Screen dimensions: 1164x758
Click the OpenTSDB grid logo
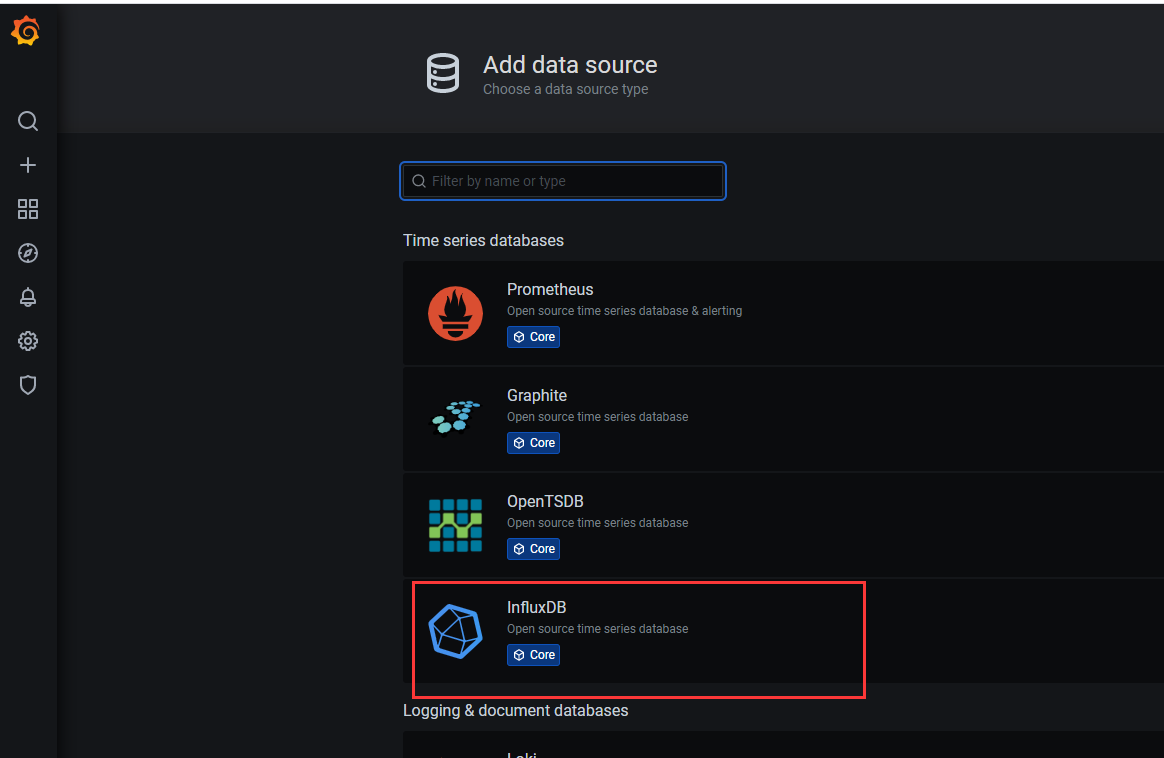455,526
